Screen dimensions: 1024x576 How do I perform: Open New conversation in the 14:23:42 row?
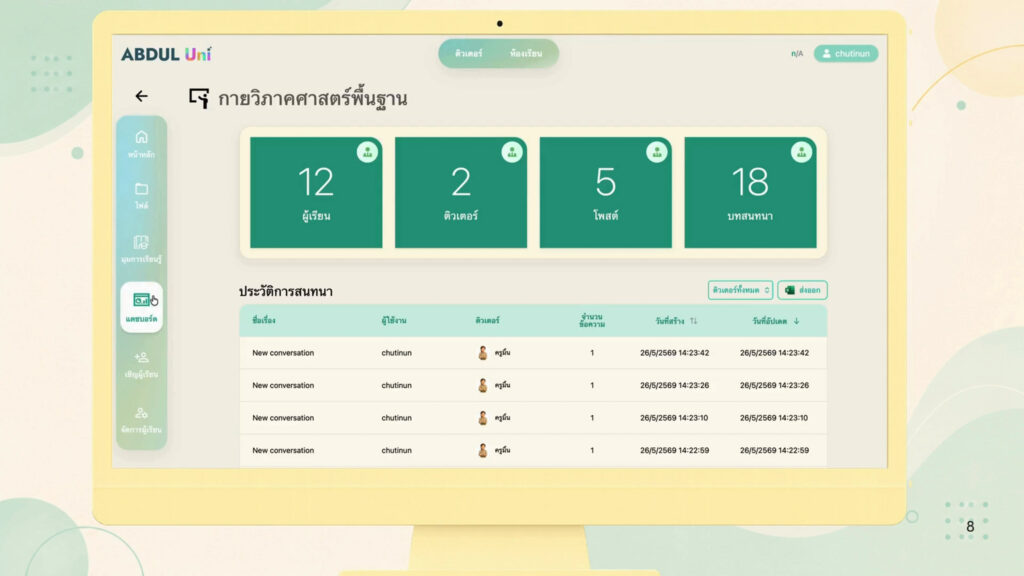coord(283,353)
